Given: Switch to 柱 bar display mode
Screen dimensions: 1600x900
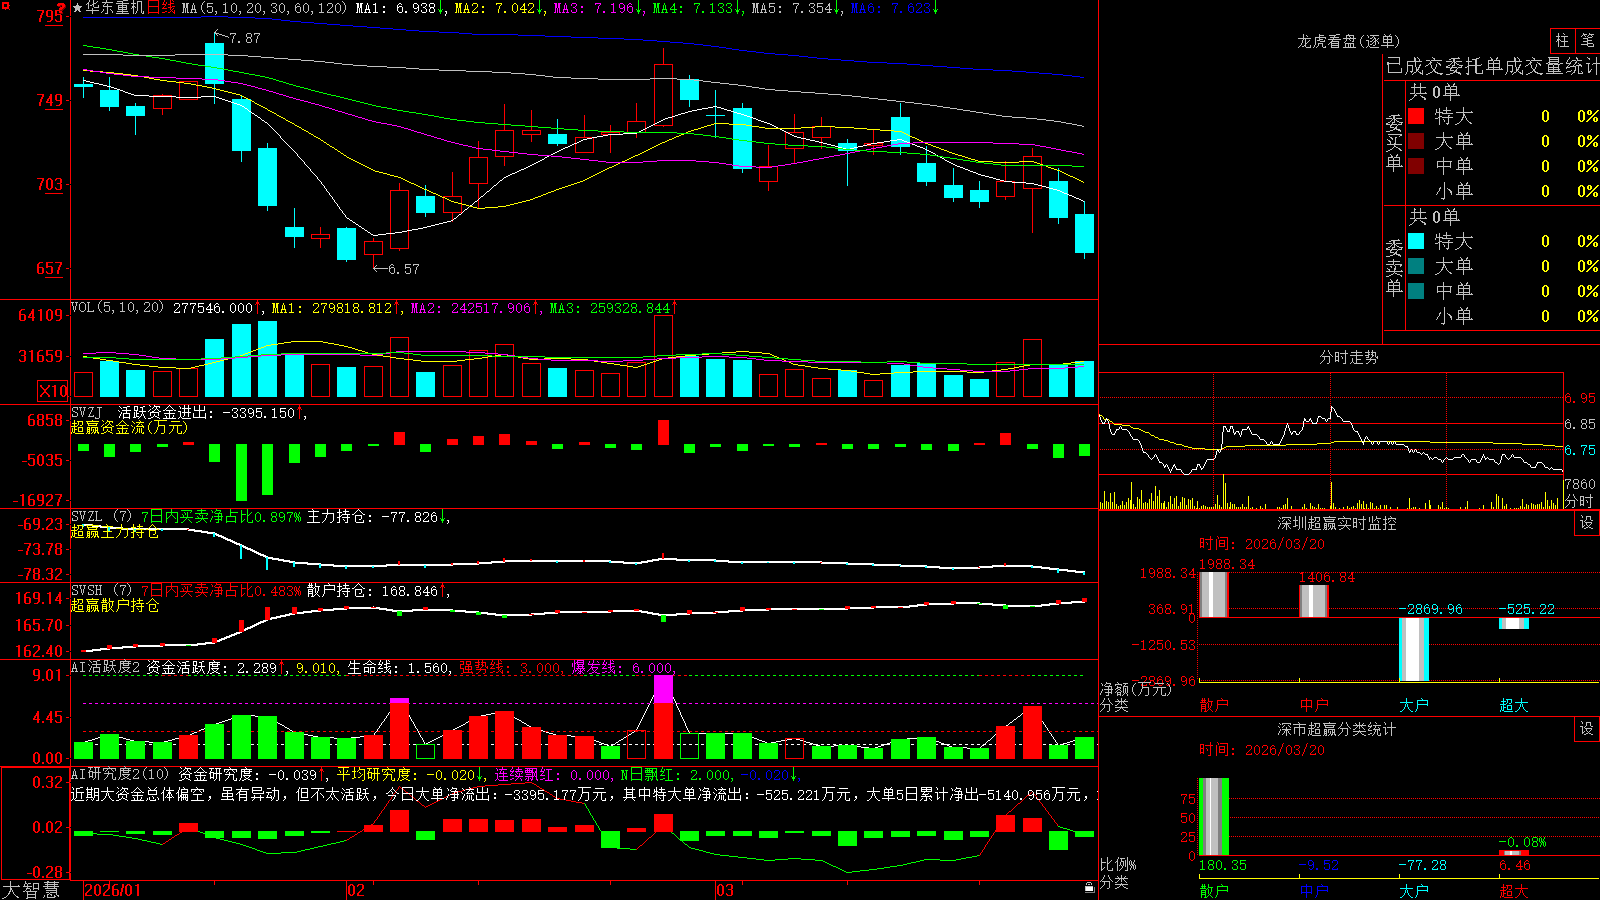Looking at the screenshot, I should (x=1562, y=40).
